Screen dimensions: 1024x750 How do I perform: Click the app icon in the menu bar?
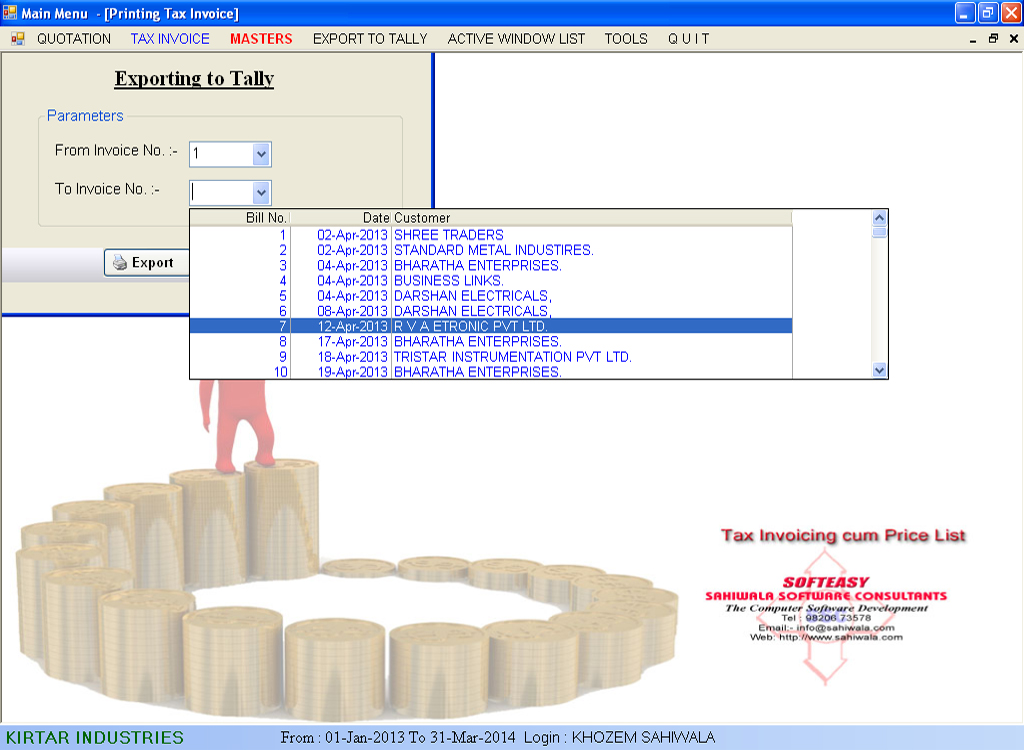(18, 39)
